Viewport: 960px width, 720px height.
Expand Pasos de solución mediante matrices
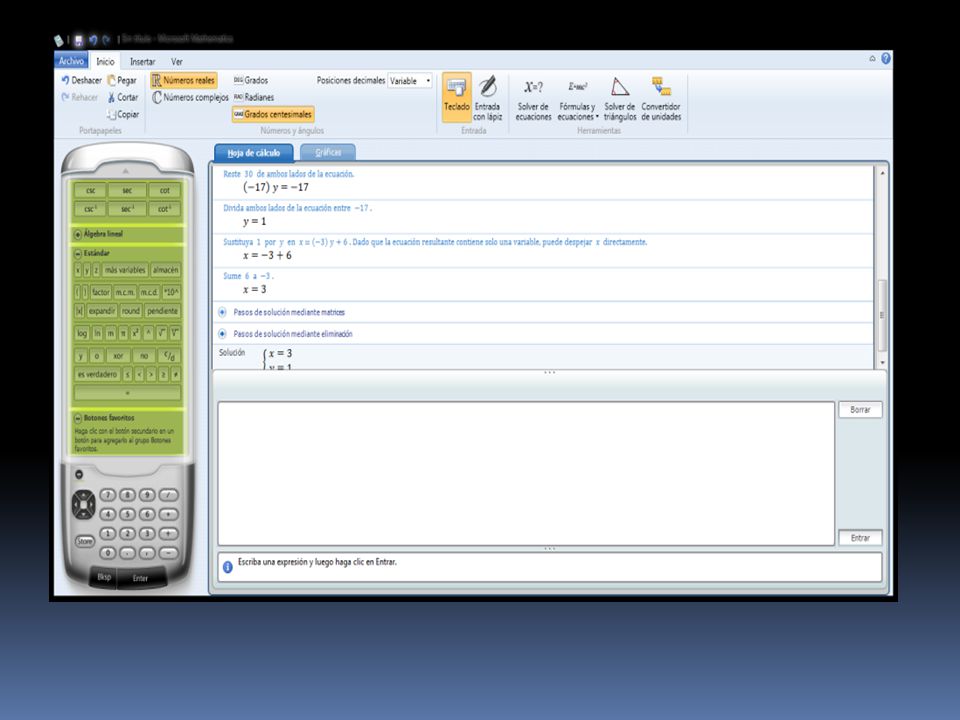coord(222,312)
